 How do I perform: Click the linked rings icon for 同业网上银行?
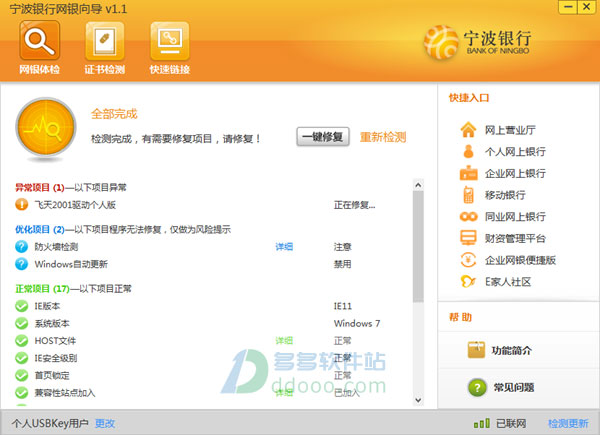[x=468, y=217]
